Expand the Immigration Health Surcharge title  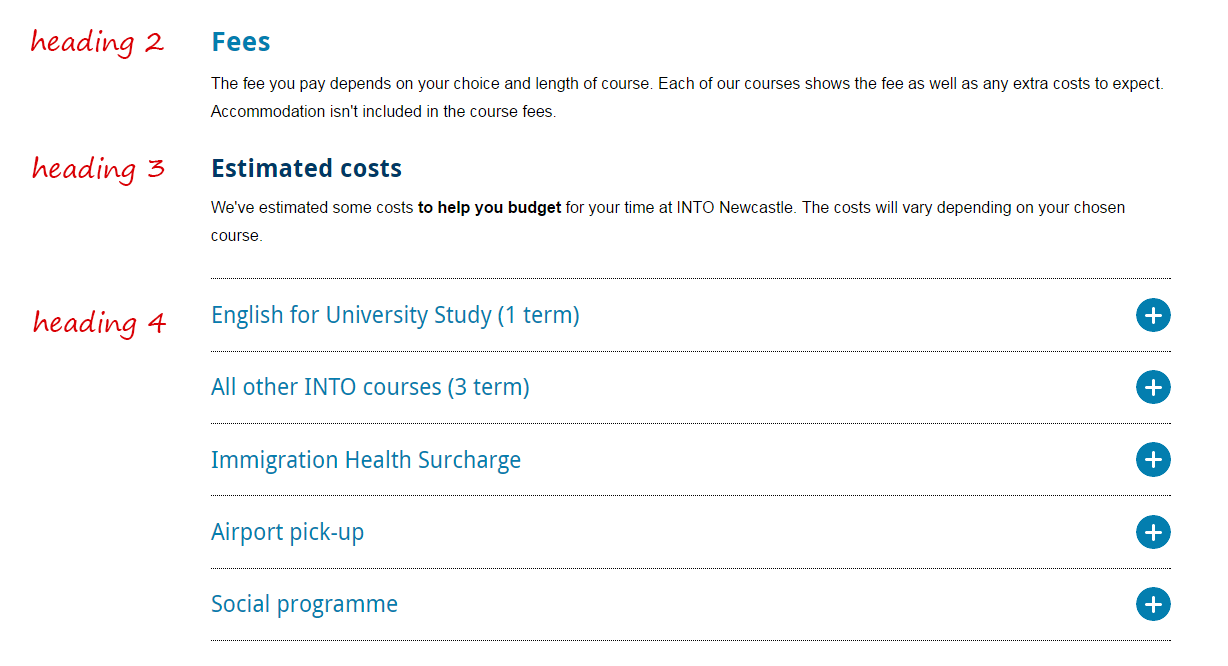(x=366, y=460)
